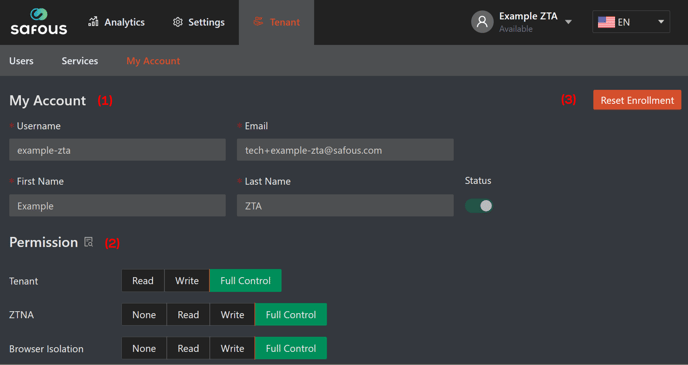Click the Tenant permission row label
688x365 pixels.
[x=23, y=281]
